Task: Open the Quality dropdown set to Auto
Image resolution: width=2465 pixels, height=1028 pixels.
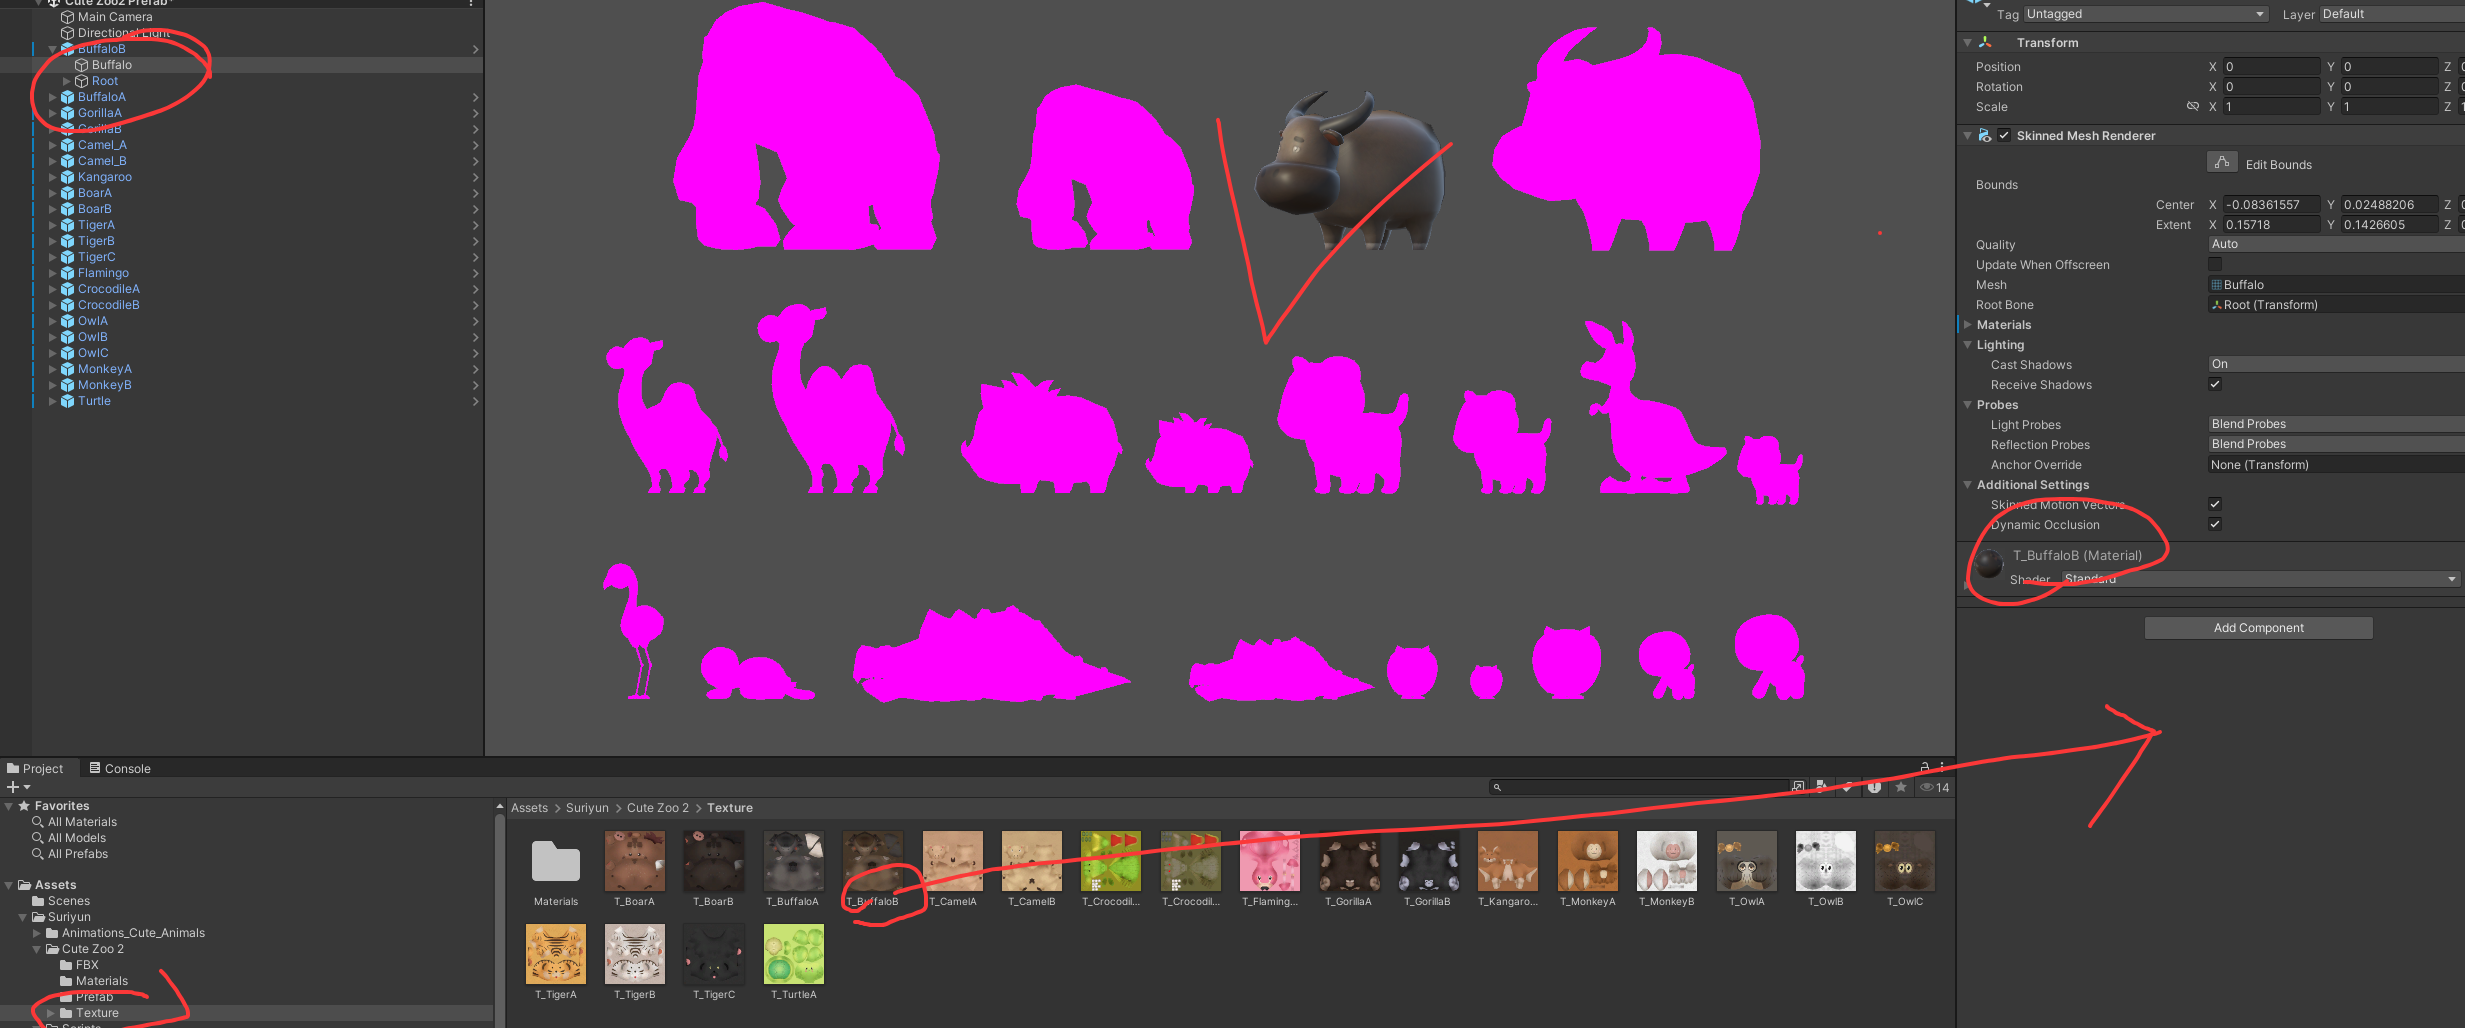Action: pos(2336,244)
